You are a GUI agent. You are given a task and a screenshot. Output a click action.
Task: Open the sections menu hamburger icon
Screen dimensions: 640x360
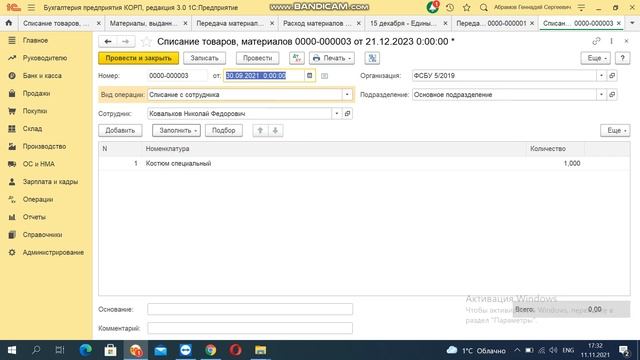coord(31,7)
